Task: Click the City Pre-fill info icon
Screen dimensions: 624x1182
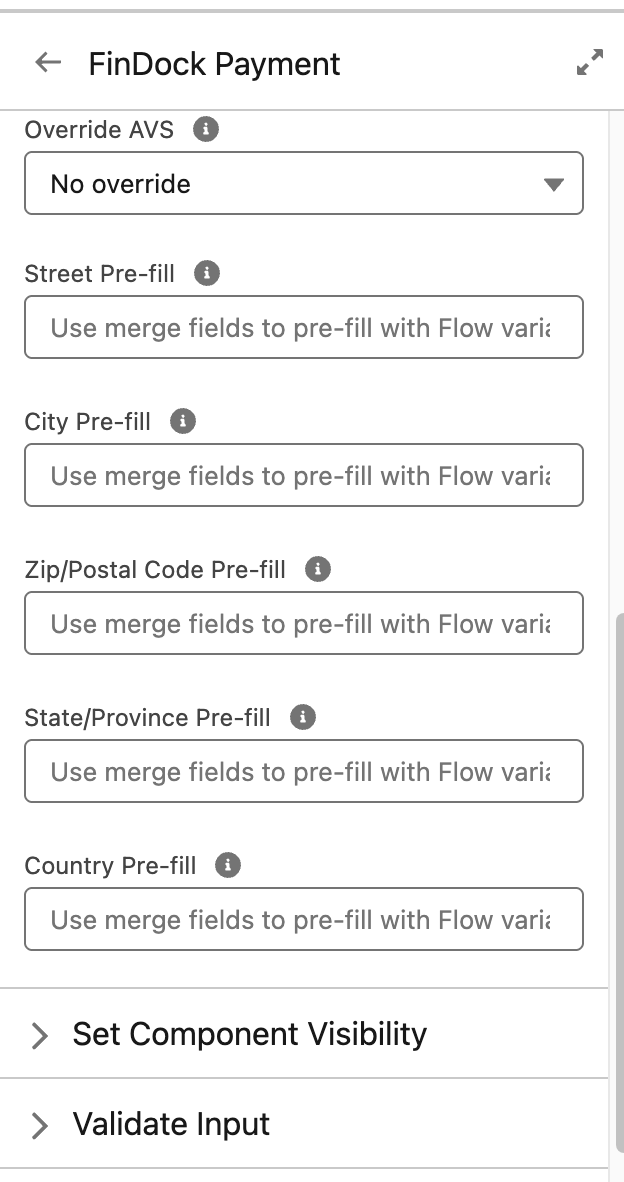Action: tap(181, 421)
